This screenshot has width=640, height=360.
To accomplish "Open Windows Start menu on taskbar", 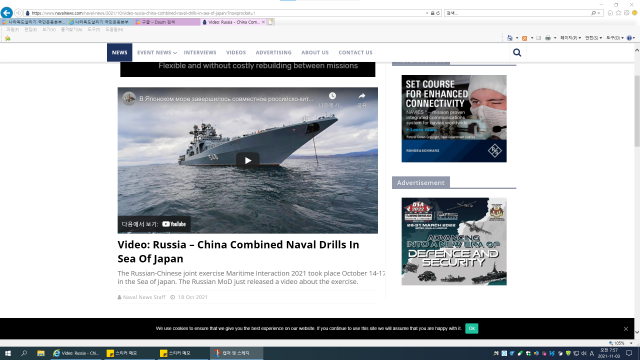I will 8,353.
